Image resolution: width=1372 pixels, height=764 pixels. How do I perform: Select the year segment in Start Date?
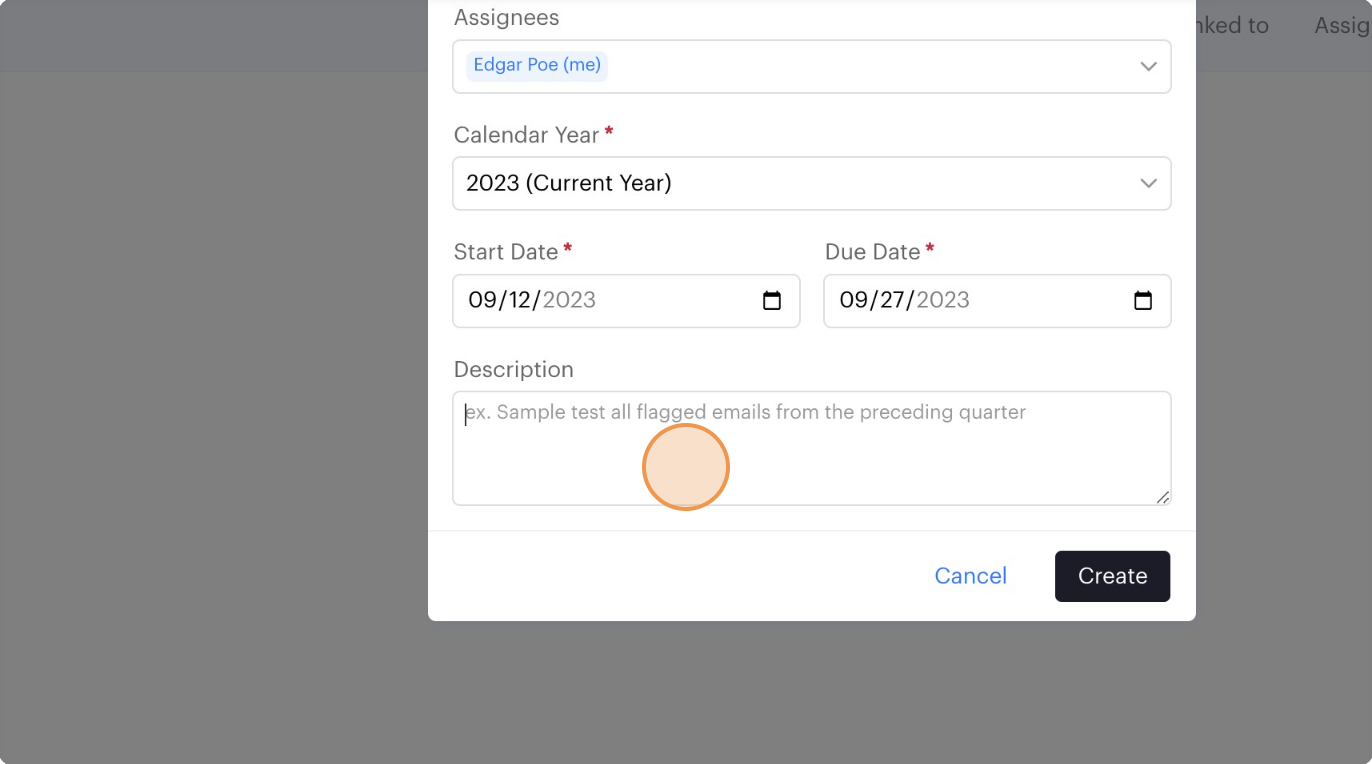pos(569,301)
